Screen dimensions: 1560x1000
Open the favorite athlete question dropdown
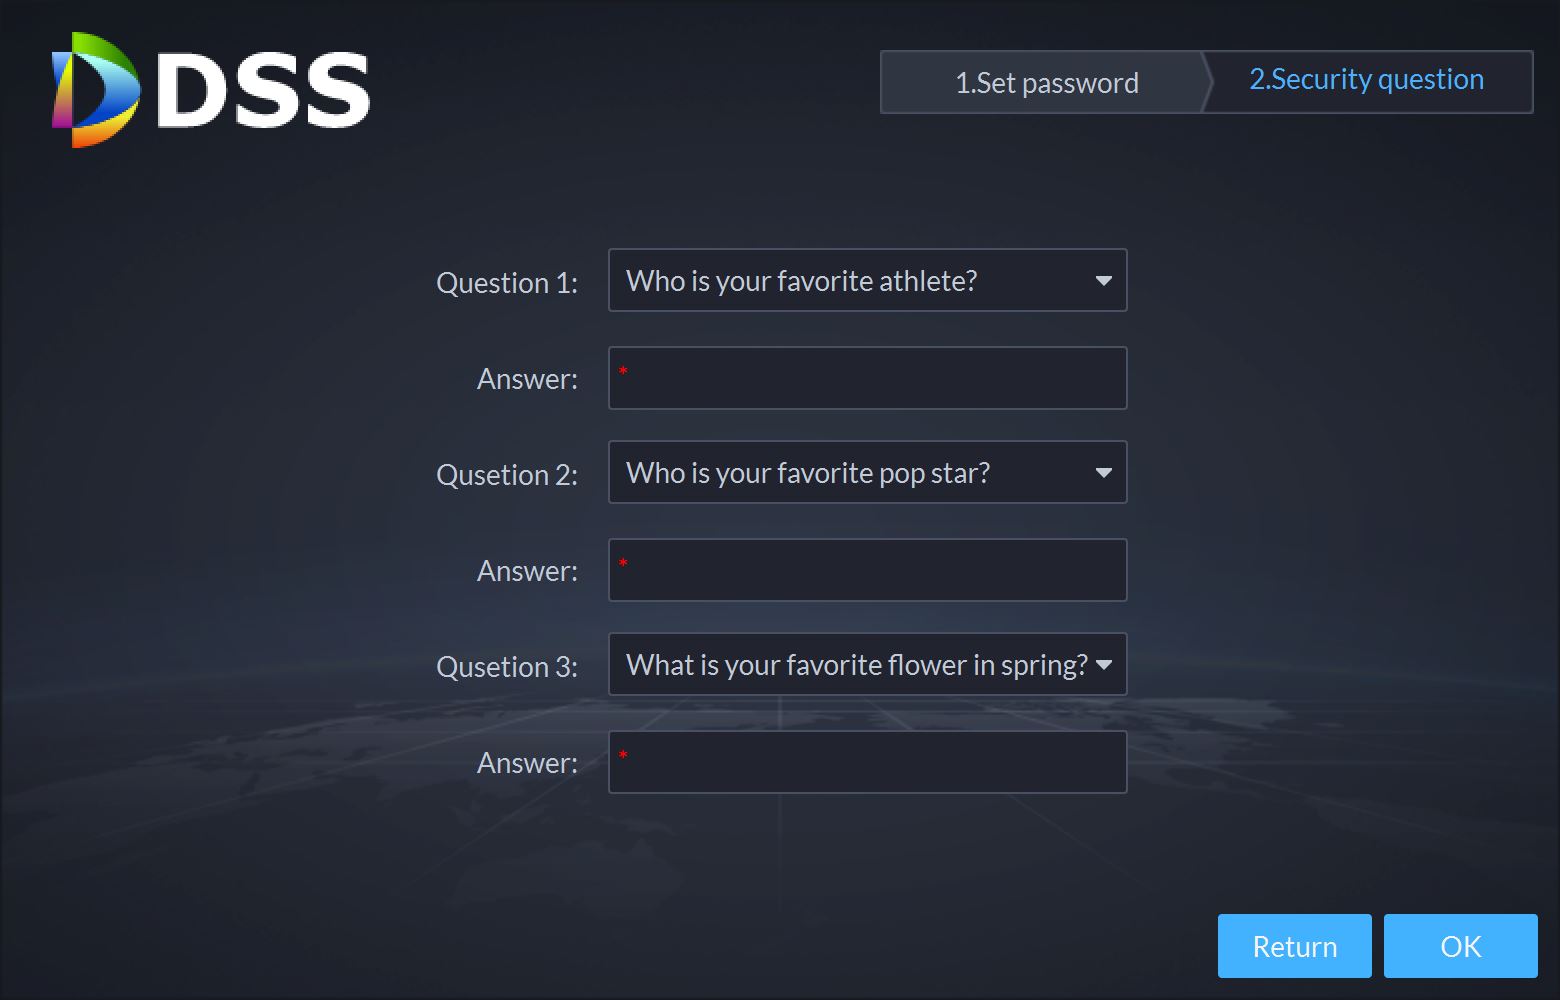click(x=850, y=281)
